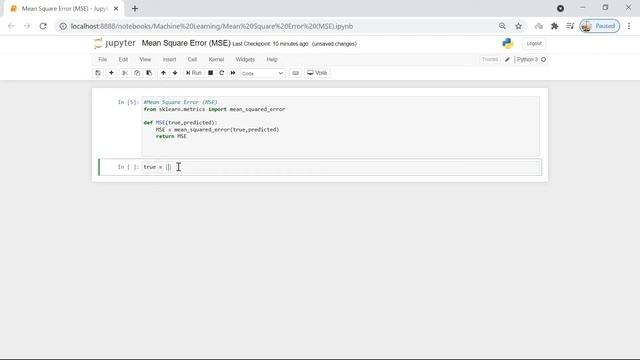Click the MSE function definition code cell
640x360 pixels.
click(340, 126)
